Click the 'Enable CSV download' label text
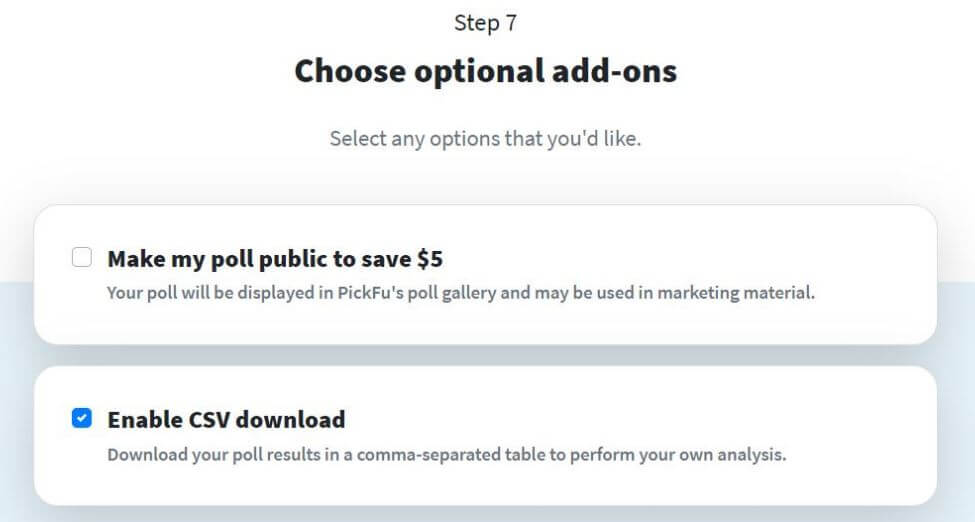This screenshot has height=522, width=975. (x=226, y=419)
